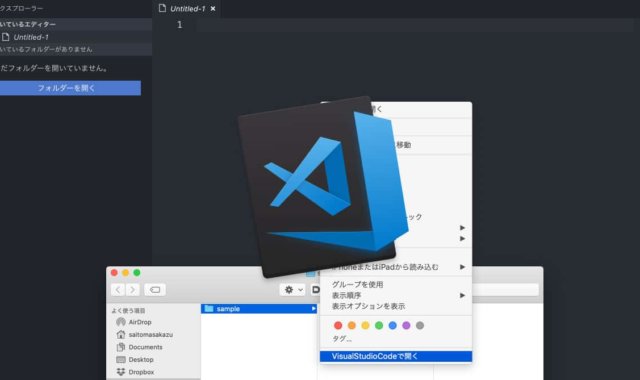Image resolution: width=640 pixels, height=380 pixels.
Task: Apply the orange tag color
Action: click(x=352, y=325)
